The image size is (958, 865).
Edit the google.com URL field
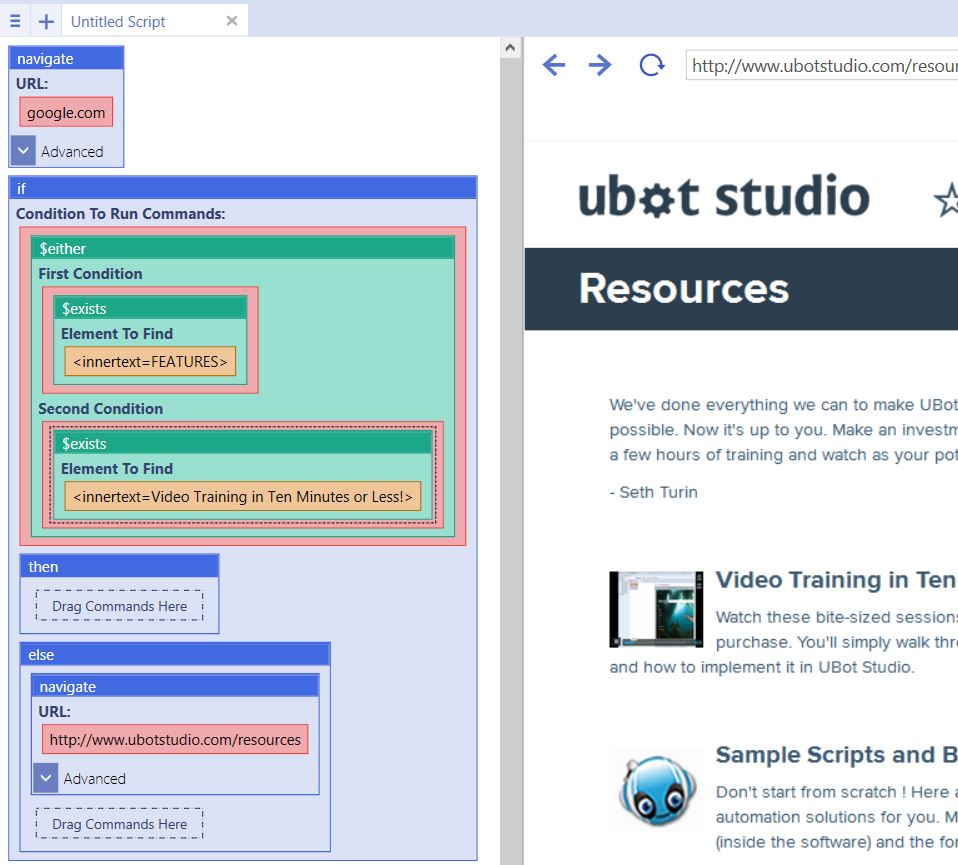click(66, 112)
